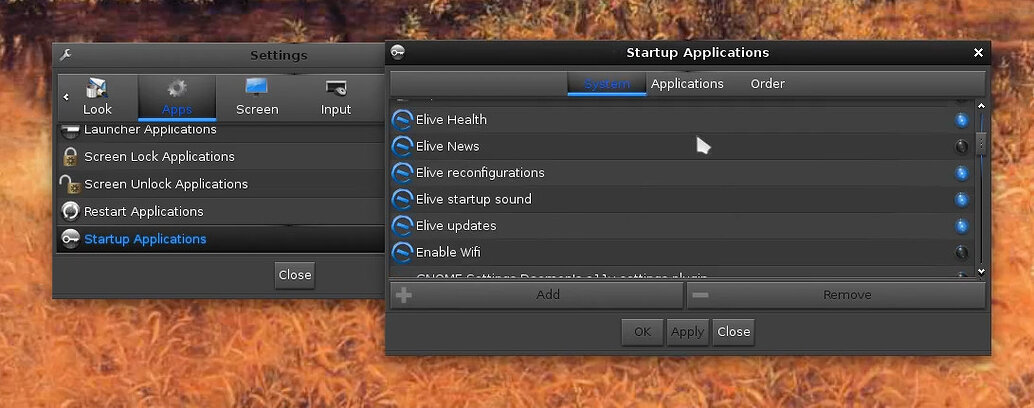This screenshot has height=408, width=1034.
Task: Click the Elive startup sound logo icon
Action: click(402, 199)
